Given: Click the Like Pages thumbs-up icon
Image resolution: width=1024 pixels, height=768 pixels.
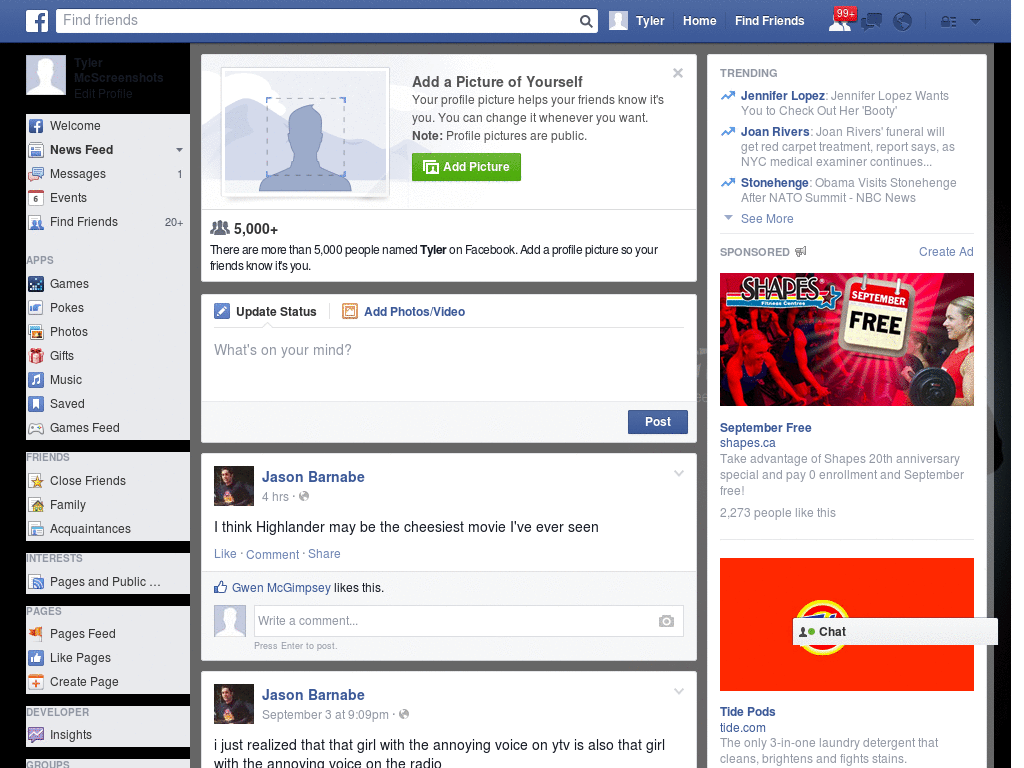Looking at the screenshot, I should point(37,658).
